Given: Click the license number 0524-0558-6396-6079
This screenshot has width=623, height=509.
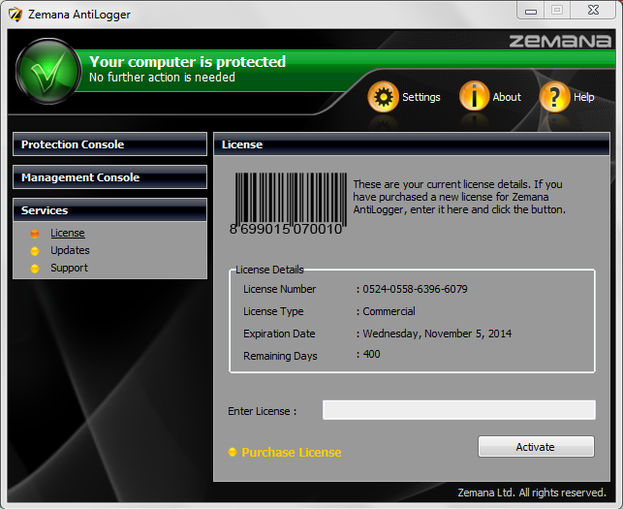Looking at the screenshot, I should [x=415, y=289].
